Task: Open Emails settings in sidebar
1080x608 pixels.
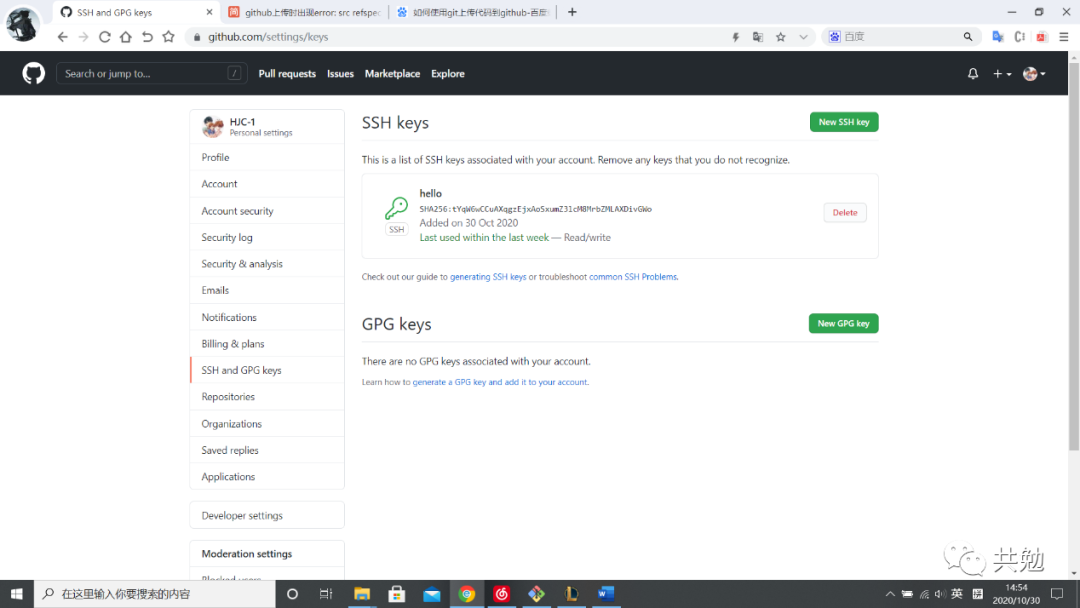Action: pyautogui.click(x=267, y=291)
